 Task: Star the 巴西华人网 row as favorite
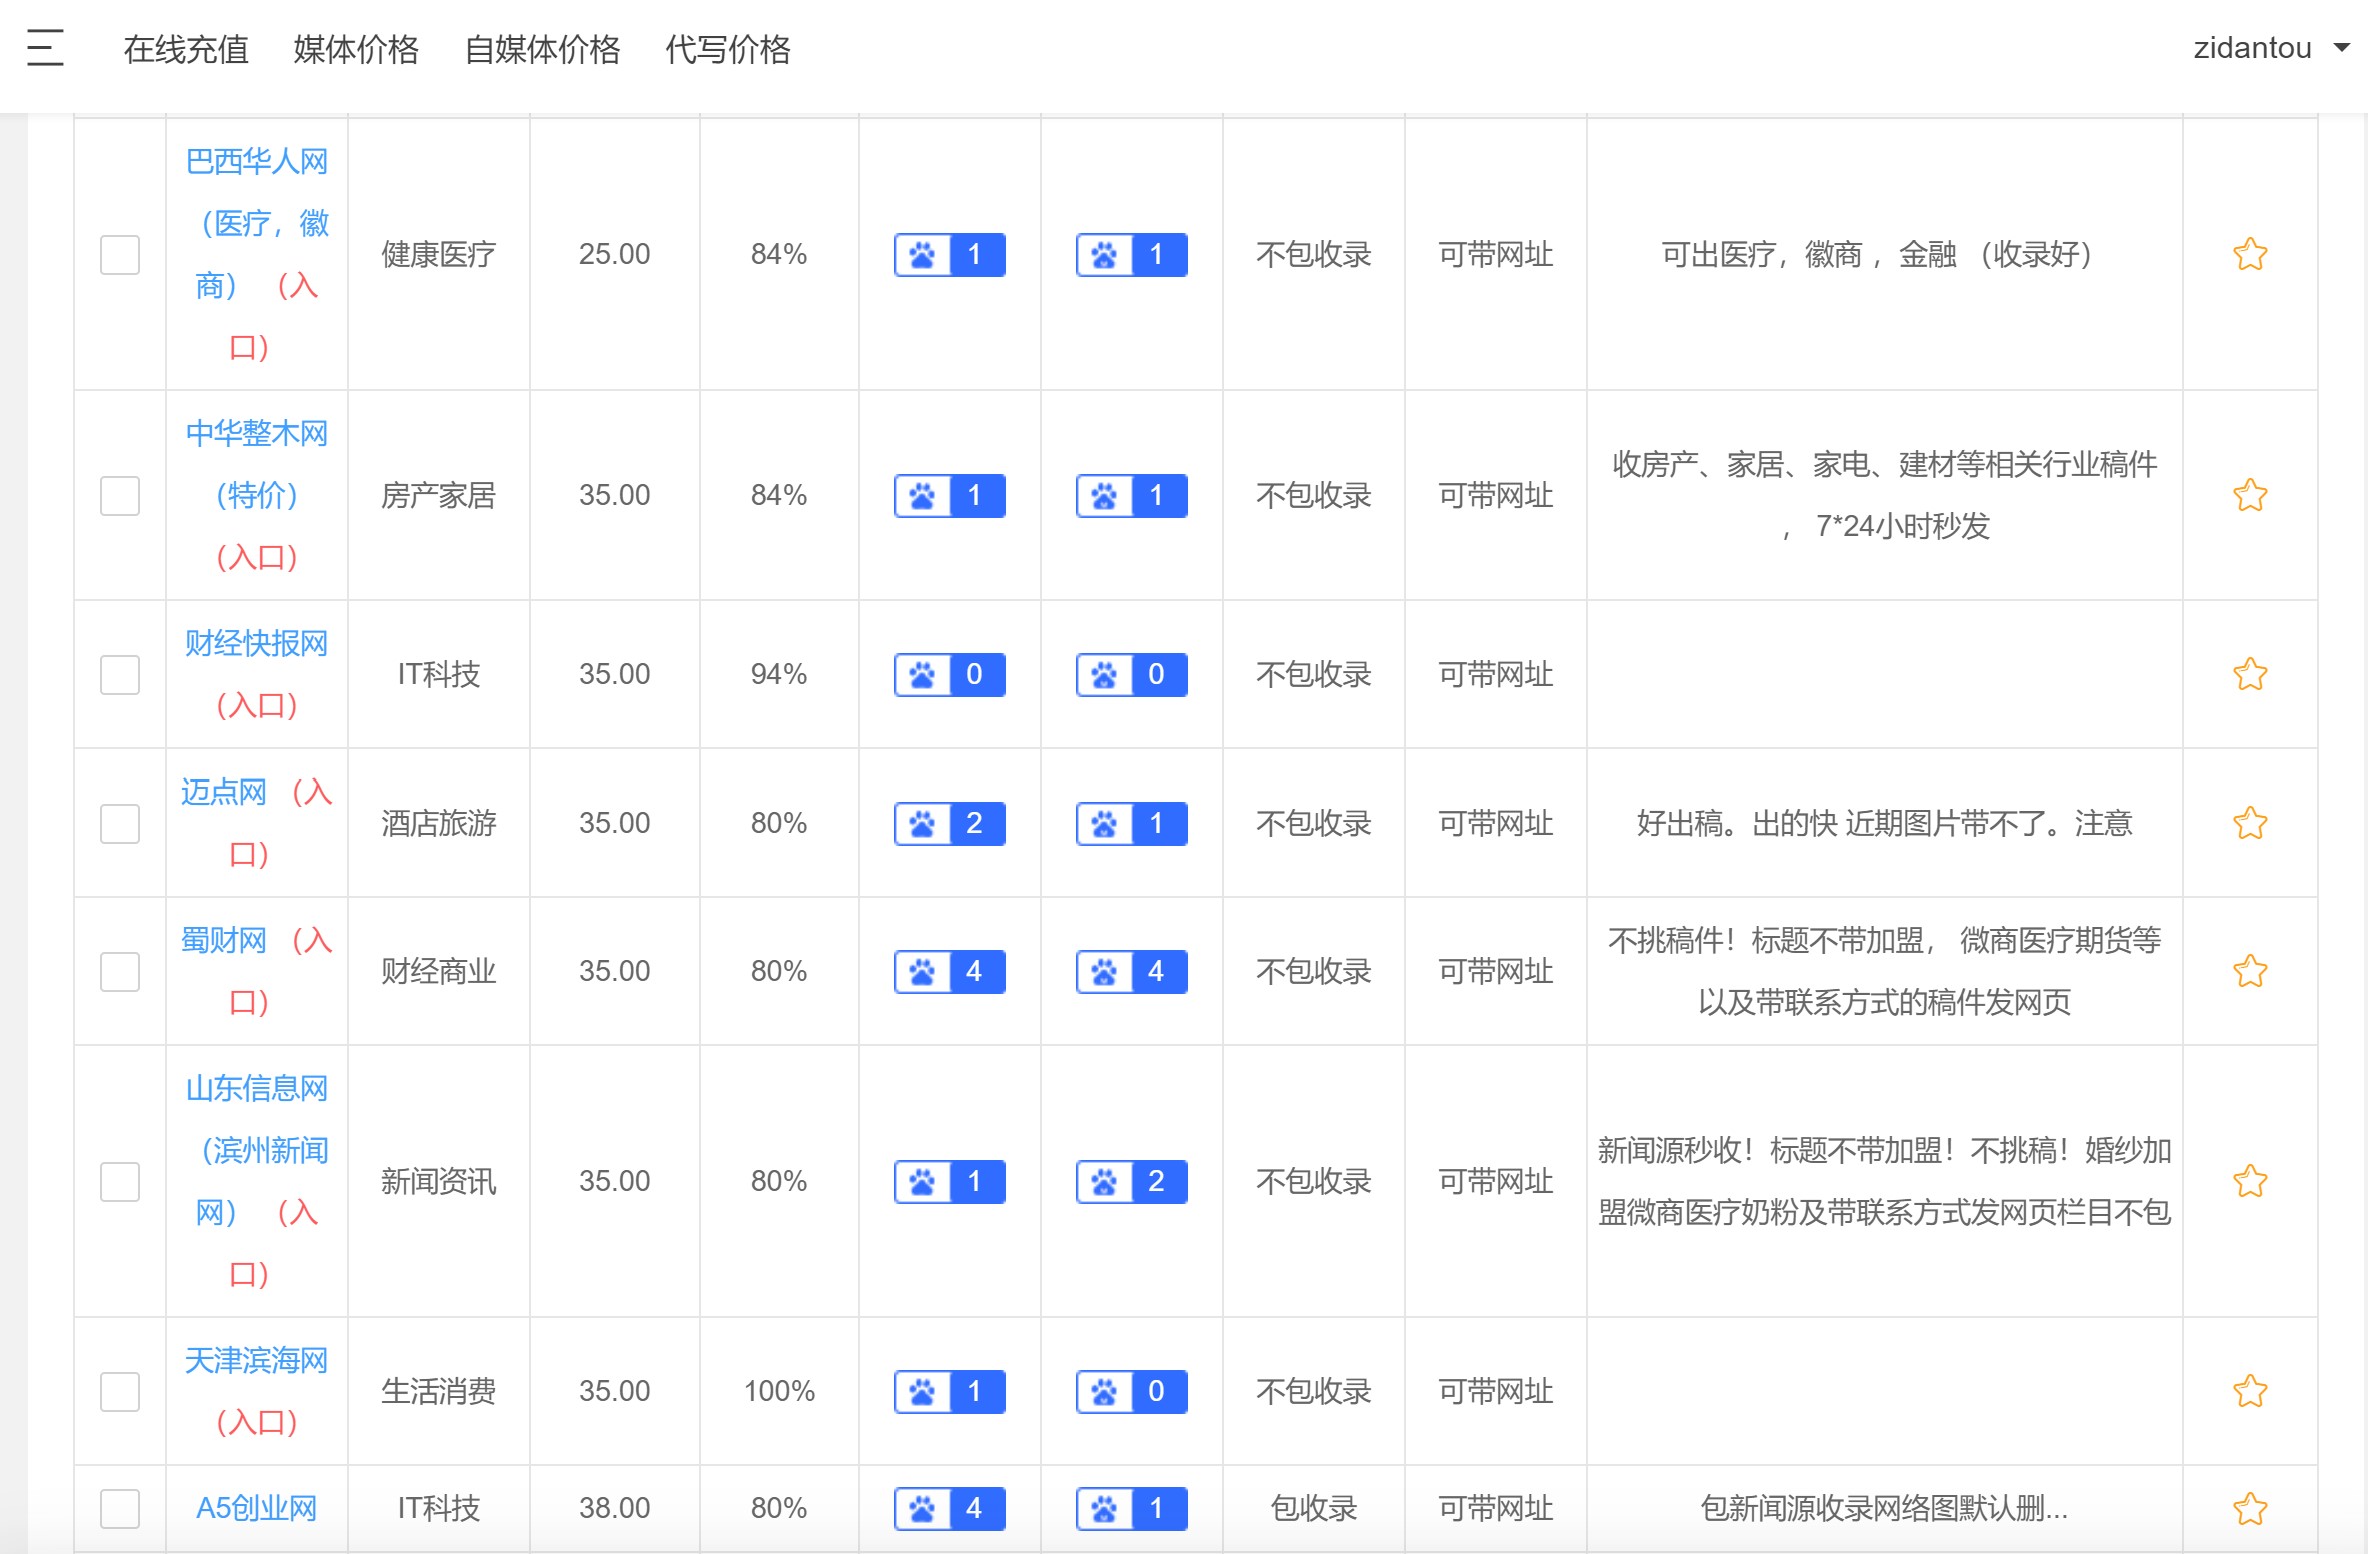2250,254
